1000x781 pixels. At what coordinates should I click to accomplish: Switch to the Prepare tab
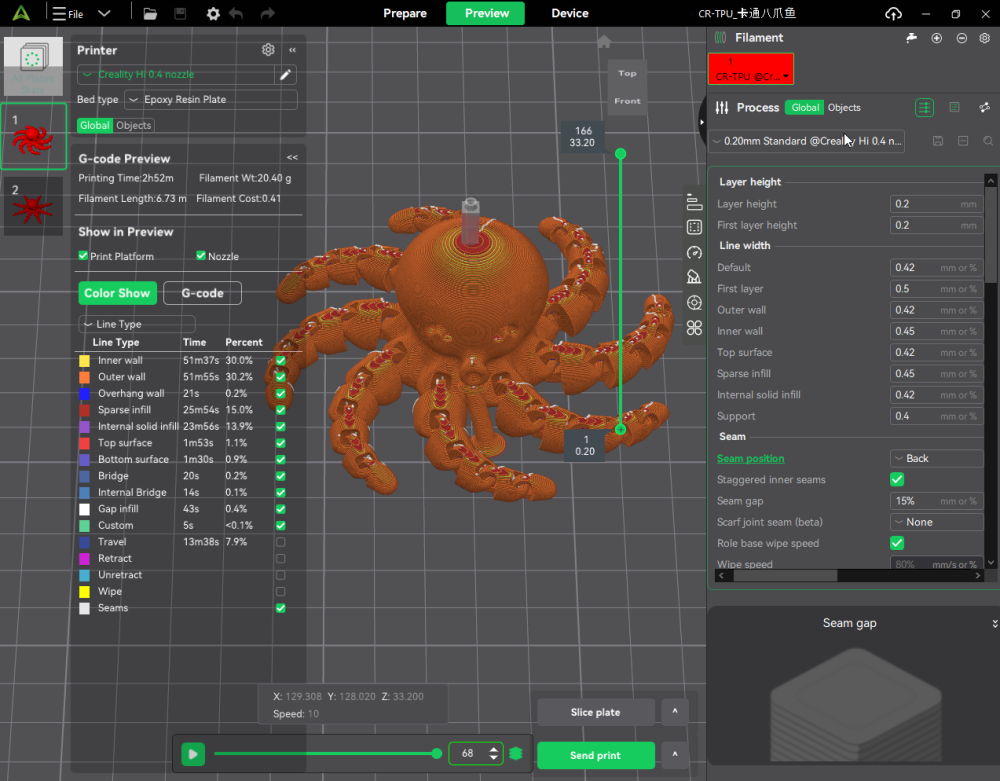(x=405, y=14)
